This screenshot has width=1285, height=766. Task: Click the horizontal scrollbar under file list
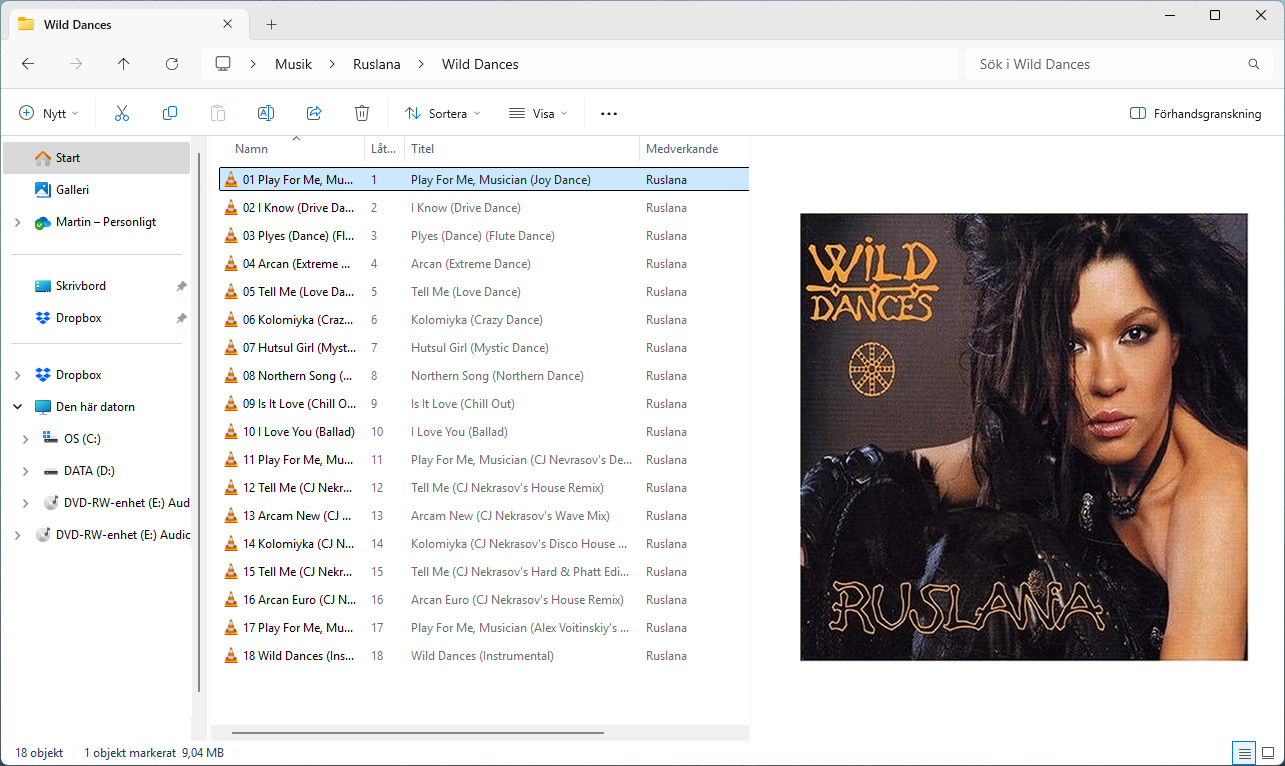417,733
